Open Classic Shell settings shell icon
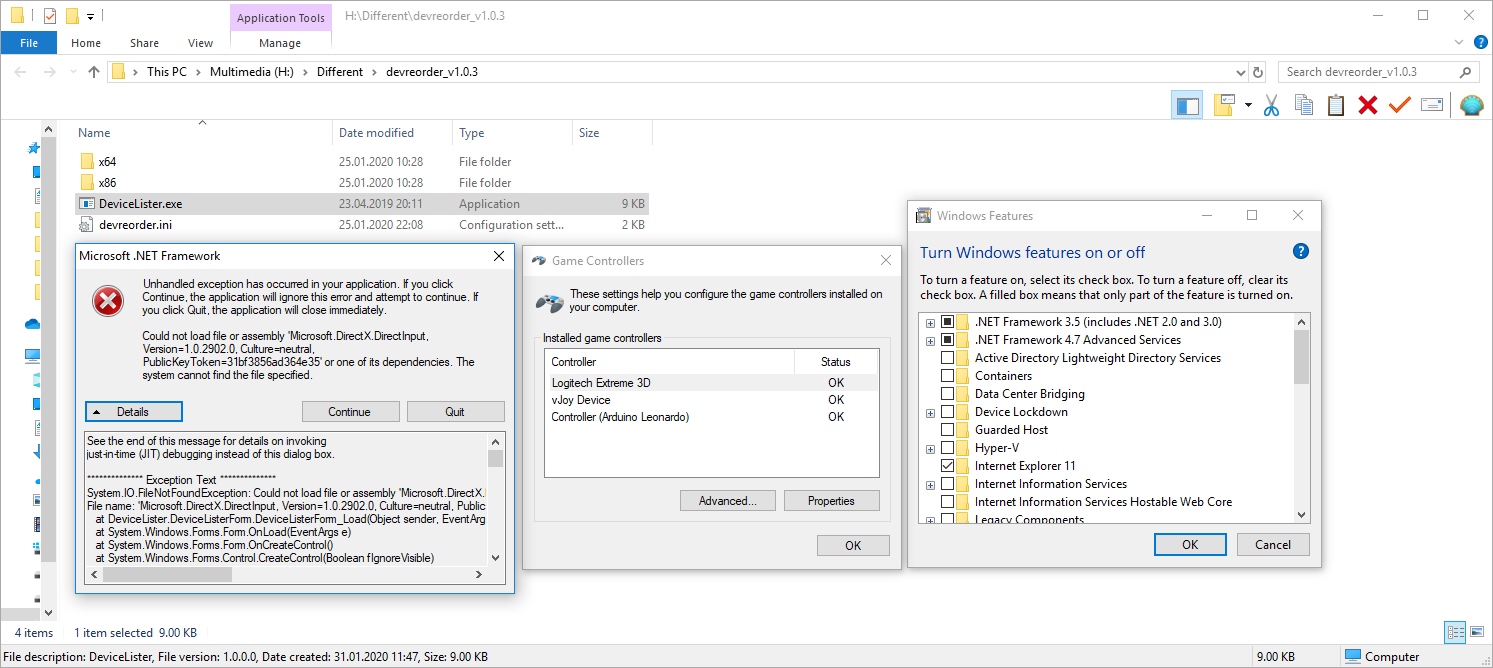This screenshot has height=668, width=1493. 1471,105
